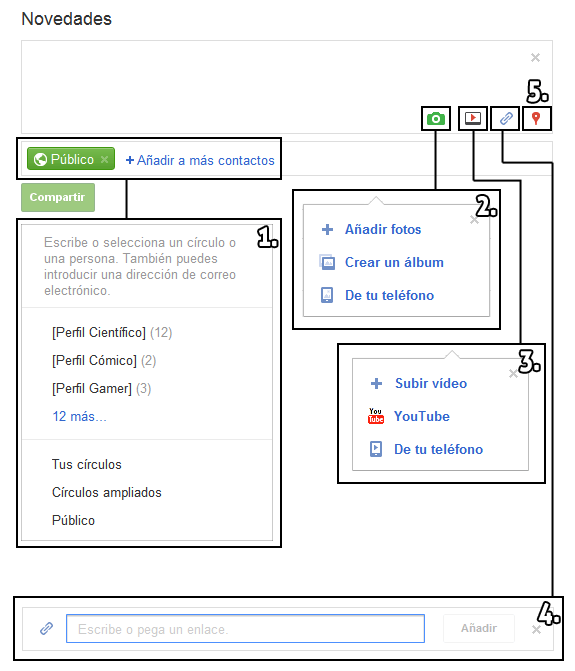
Task: Click the album icon beside Crear un álbum
Action: 327,262
